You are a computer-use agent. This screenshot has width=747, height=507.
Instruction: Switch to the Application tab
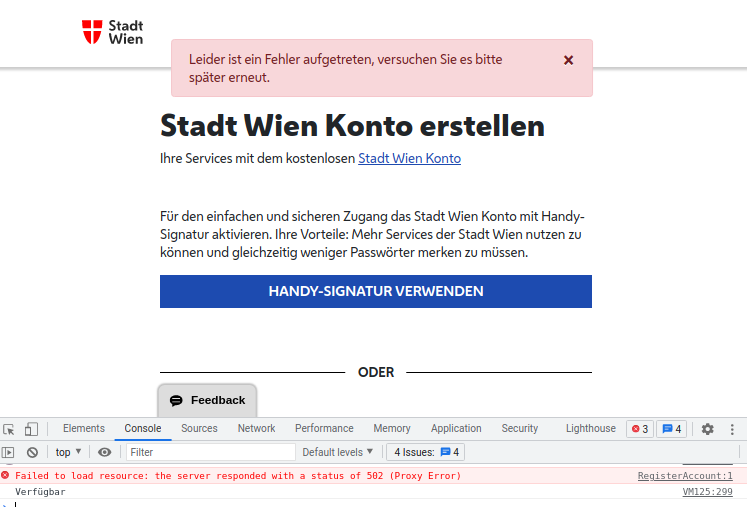pyautogui.click(x=456, y=428)
